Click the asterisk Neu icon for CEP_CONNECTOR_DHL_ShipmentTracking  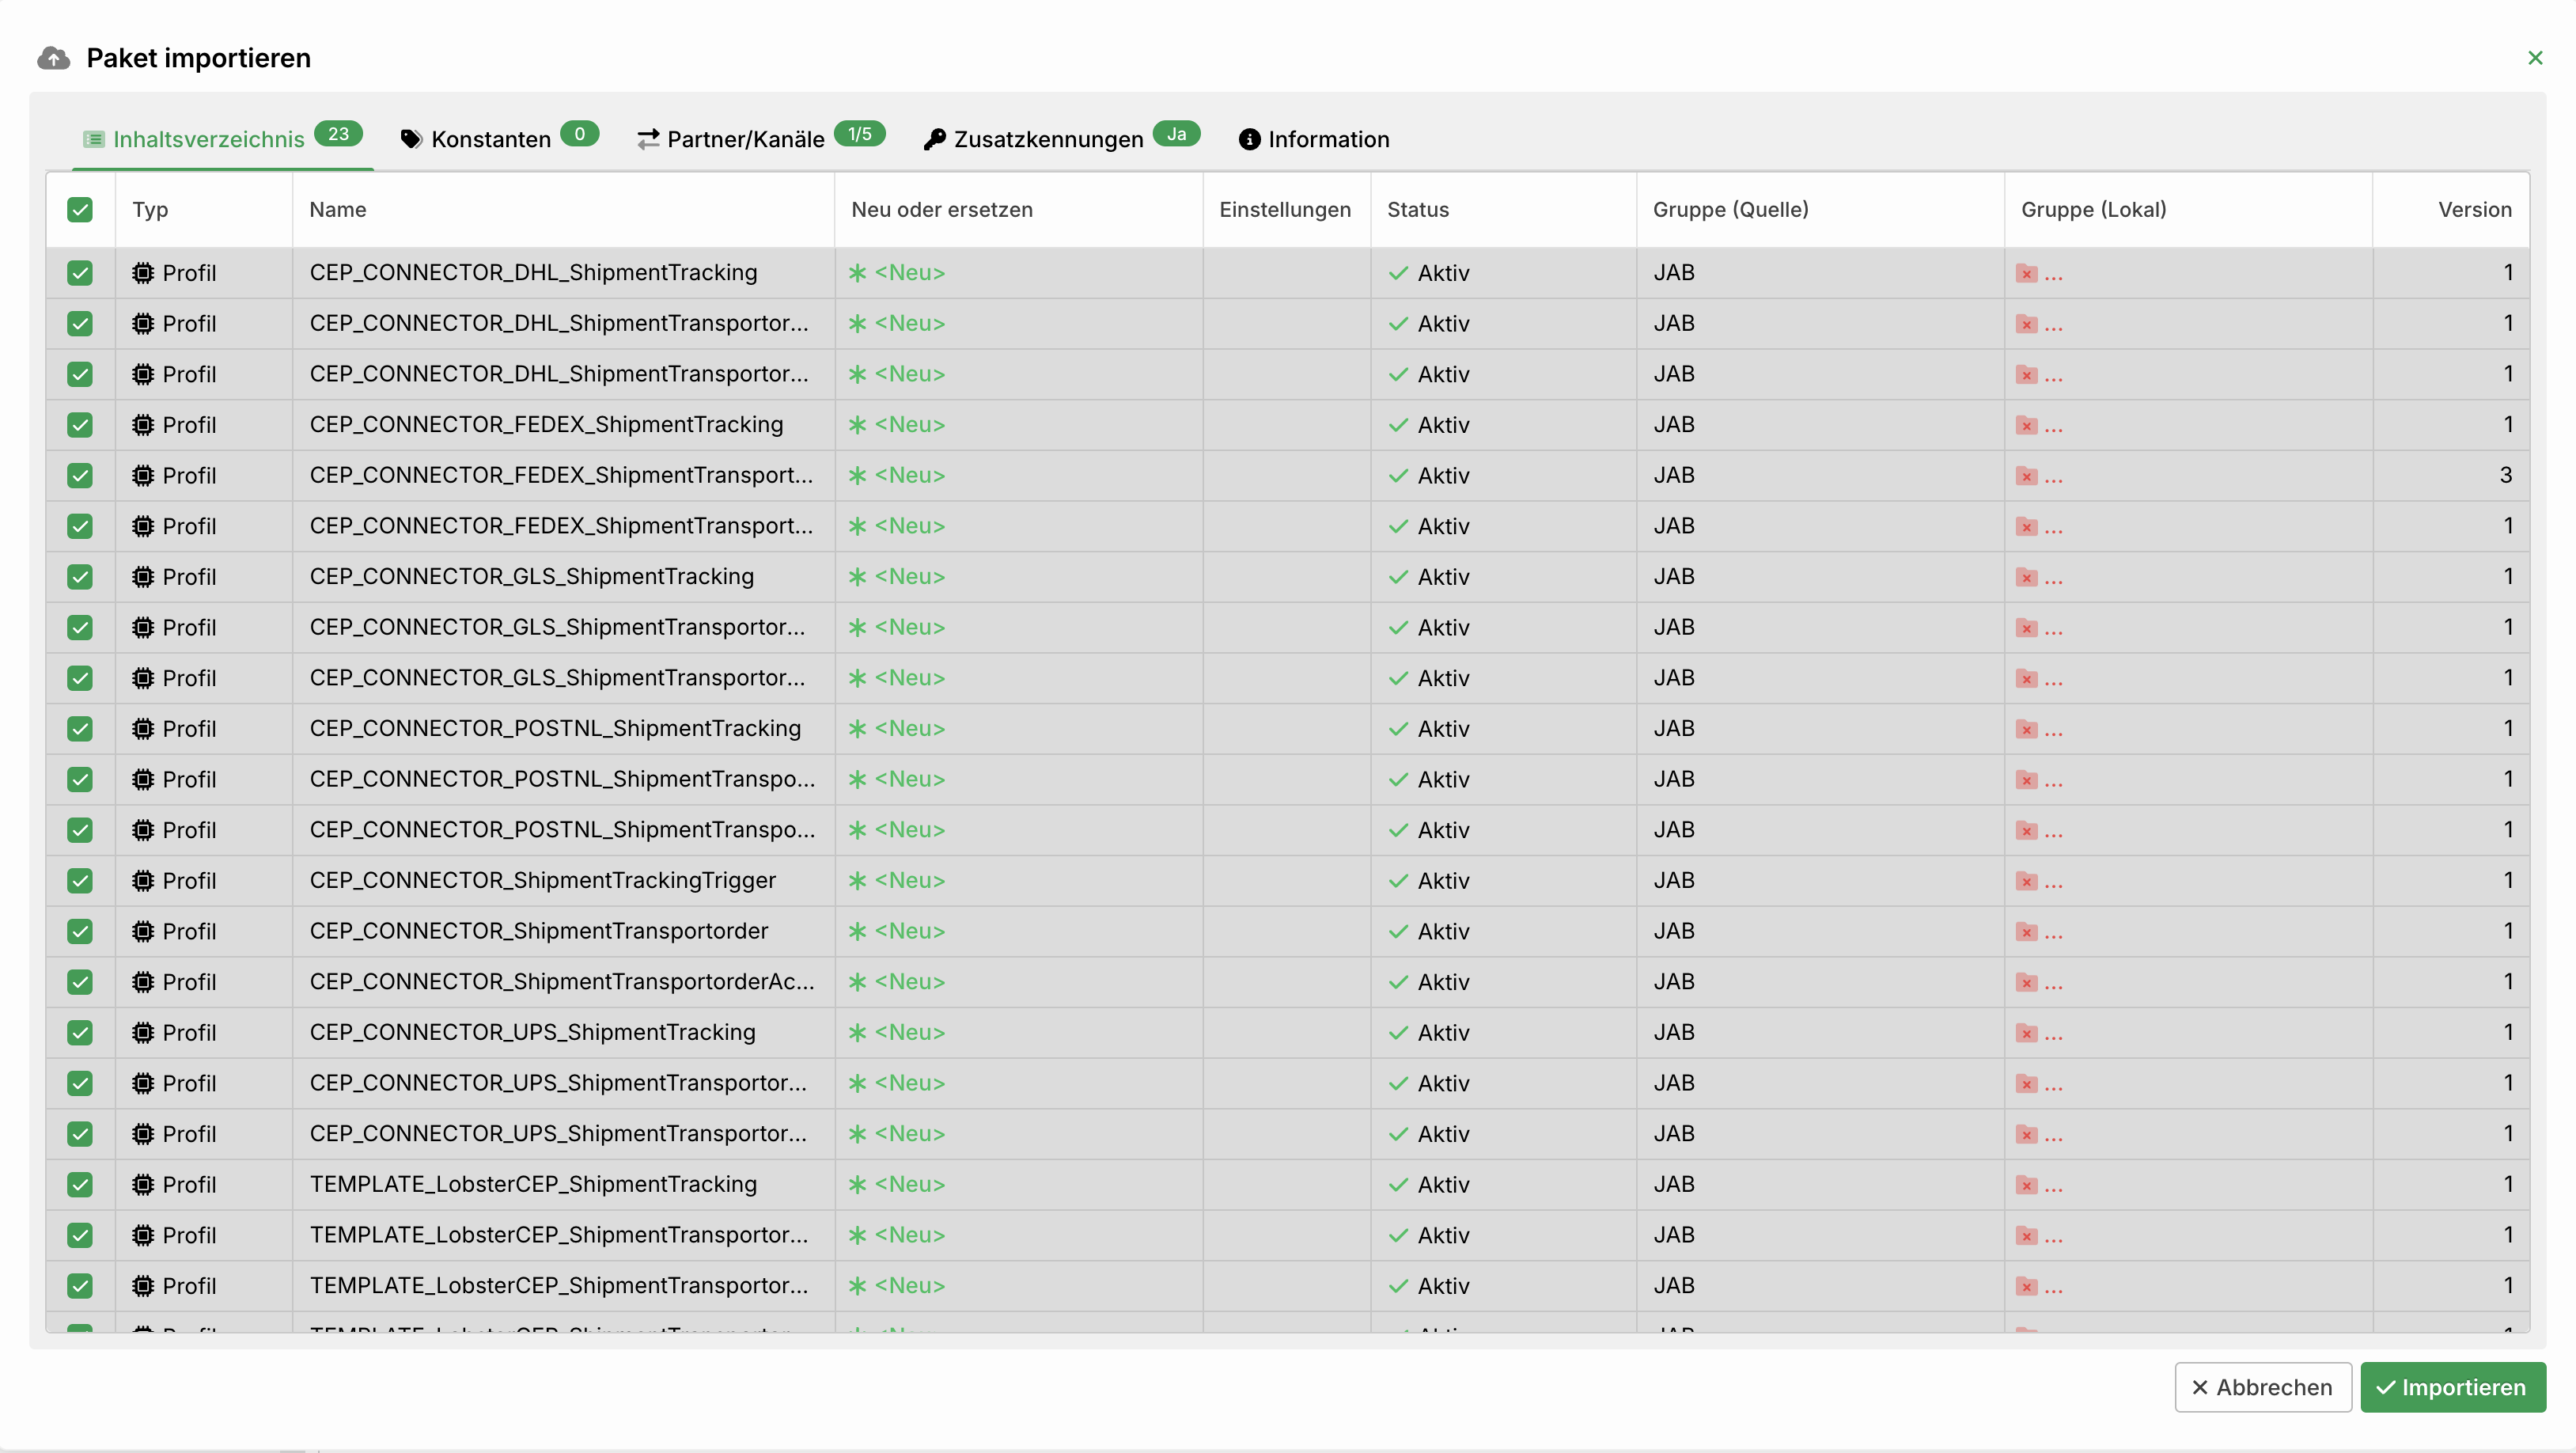[x=857, y=272]
